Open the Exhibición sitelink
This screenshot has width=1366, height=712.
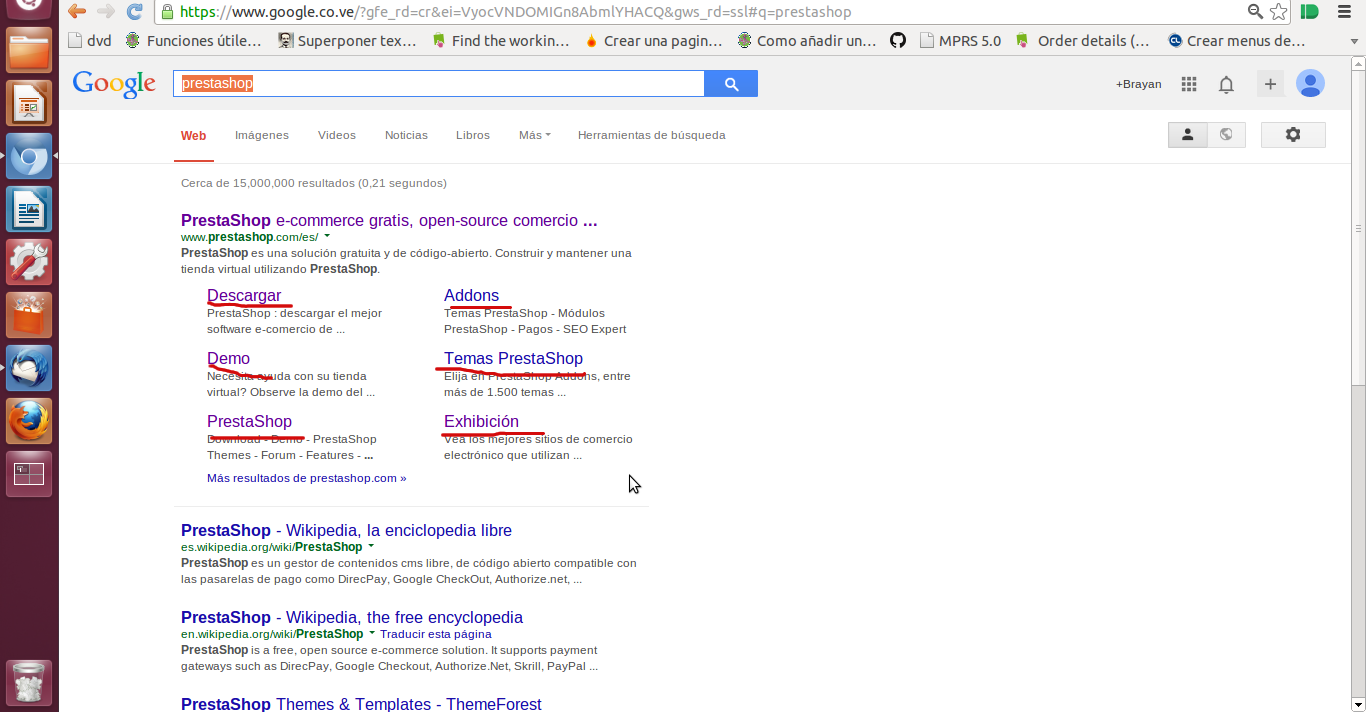481,421
